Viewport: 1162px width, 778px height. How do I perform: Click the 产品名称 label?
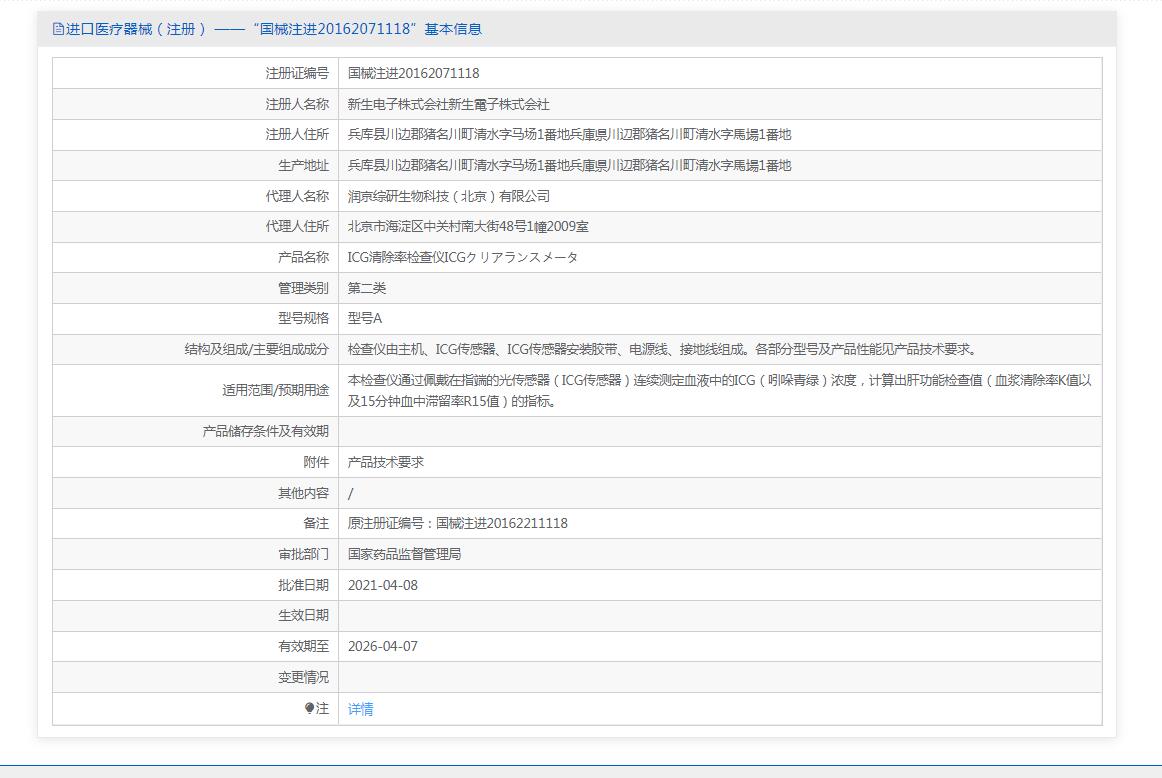[304, 258]
